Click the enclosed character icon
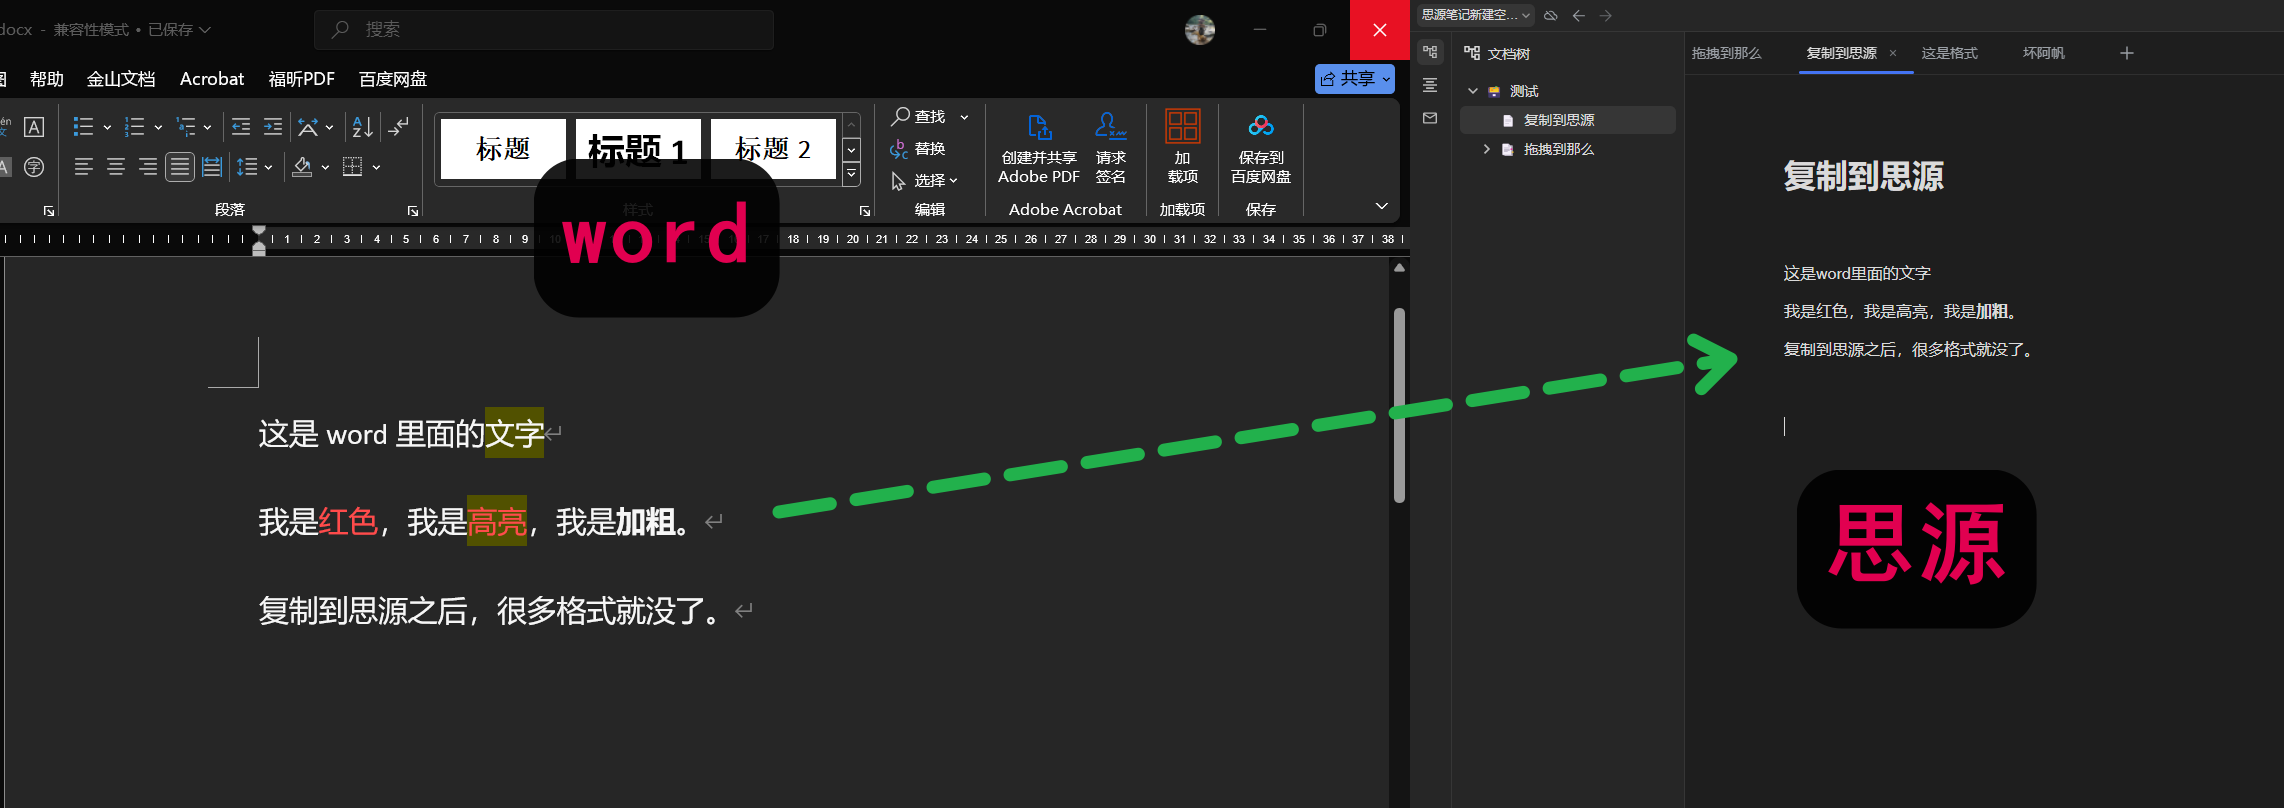Screen dimensions: 2284x808 click(x=34, y=167)
